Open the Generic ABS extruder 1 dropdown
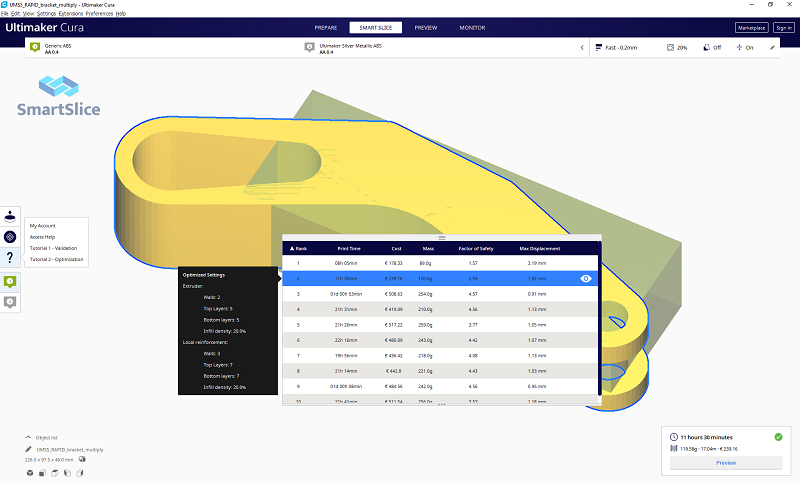 tap(164, 47)
